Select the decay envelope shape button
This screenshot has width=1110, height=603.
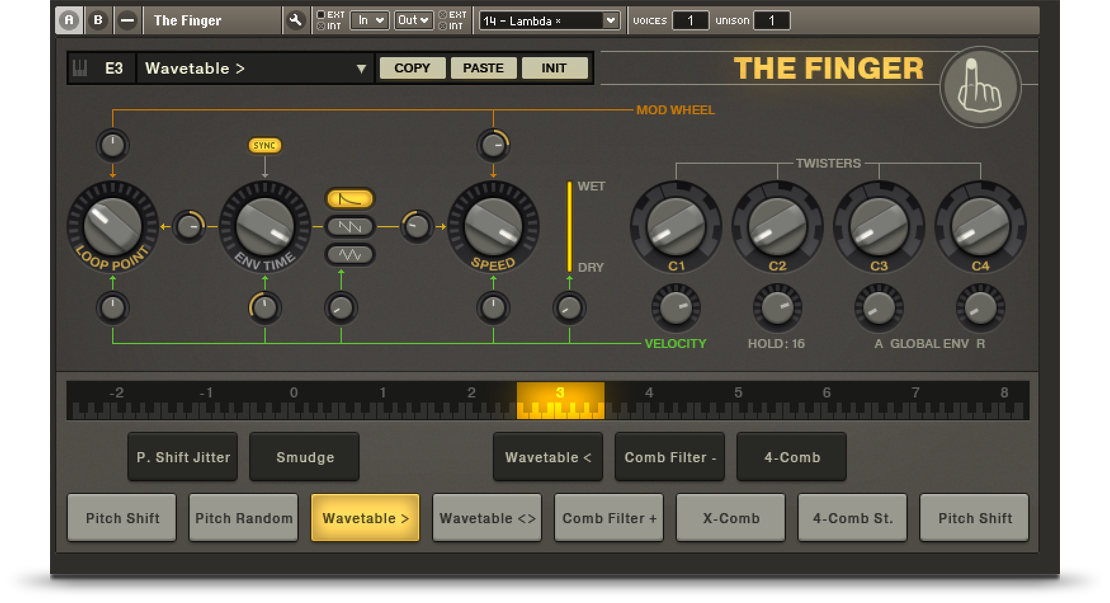pyautogui.click(x=350, y=199)
